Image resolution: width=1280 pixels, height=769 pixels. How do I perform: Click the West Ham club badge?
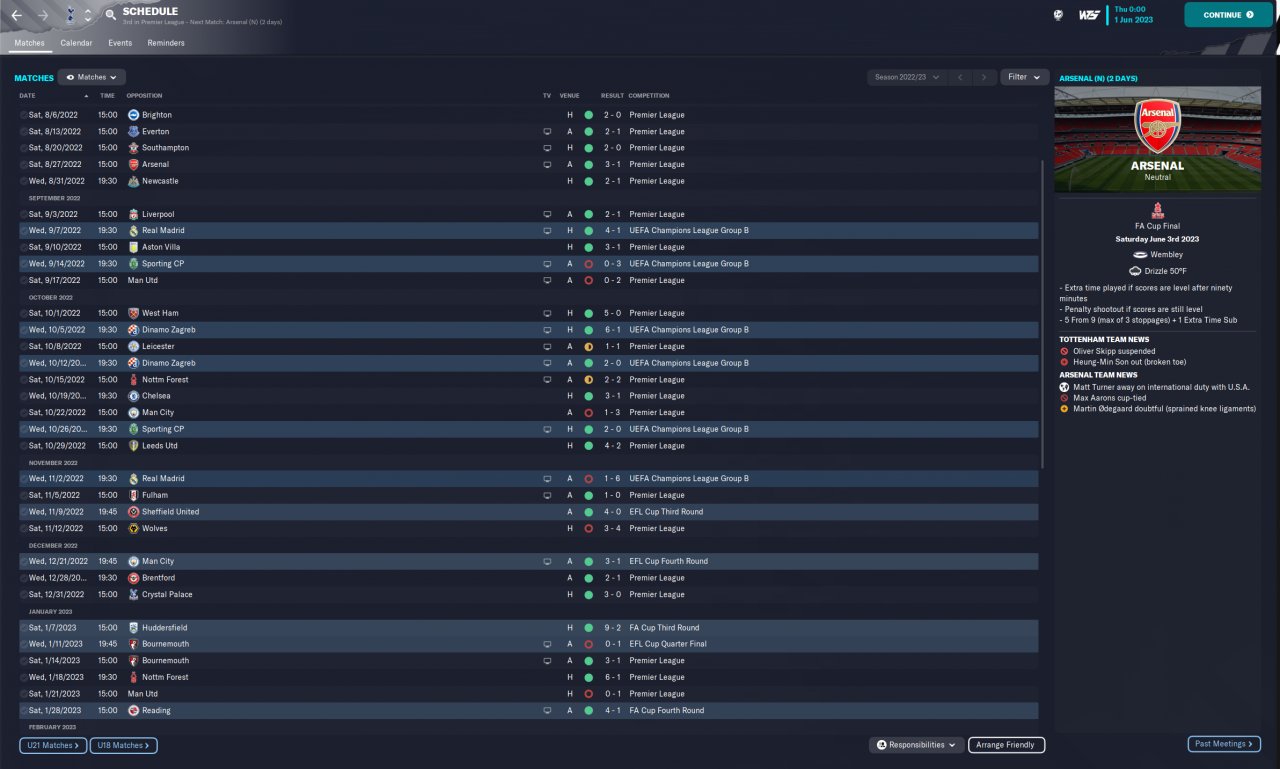tap(133, 313)
